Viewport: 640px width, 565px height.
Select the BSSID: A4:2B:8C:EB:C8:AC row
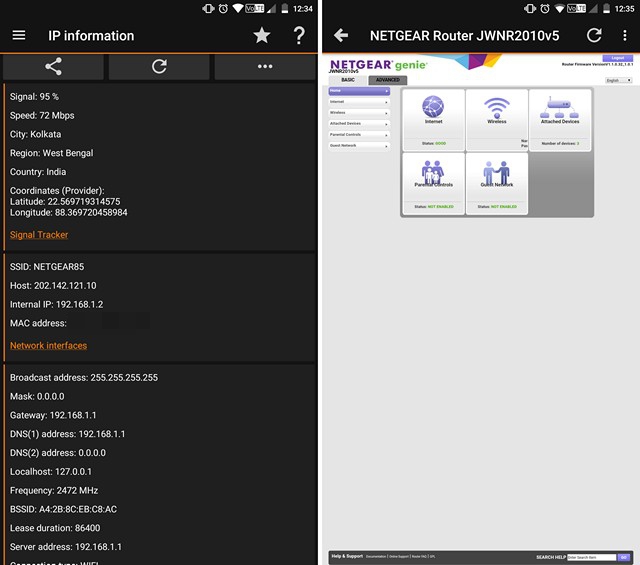(x=63, y=509)
